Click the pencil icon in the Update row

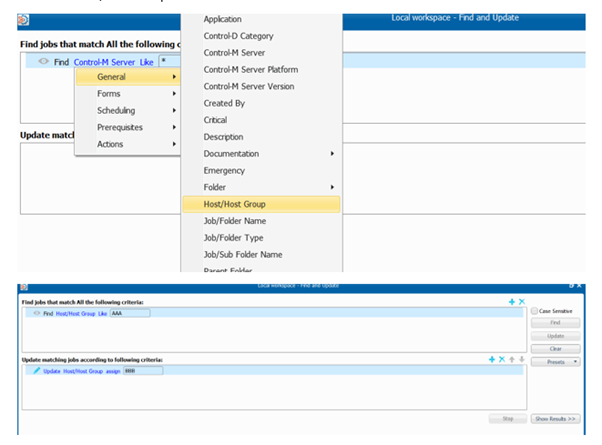(36, 371)
